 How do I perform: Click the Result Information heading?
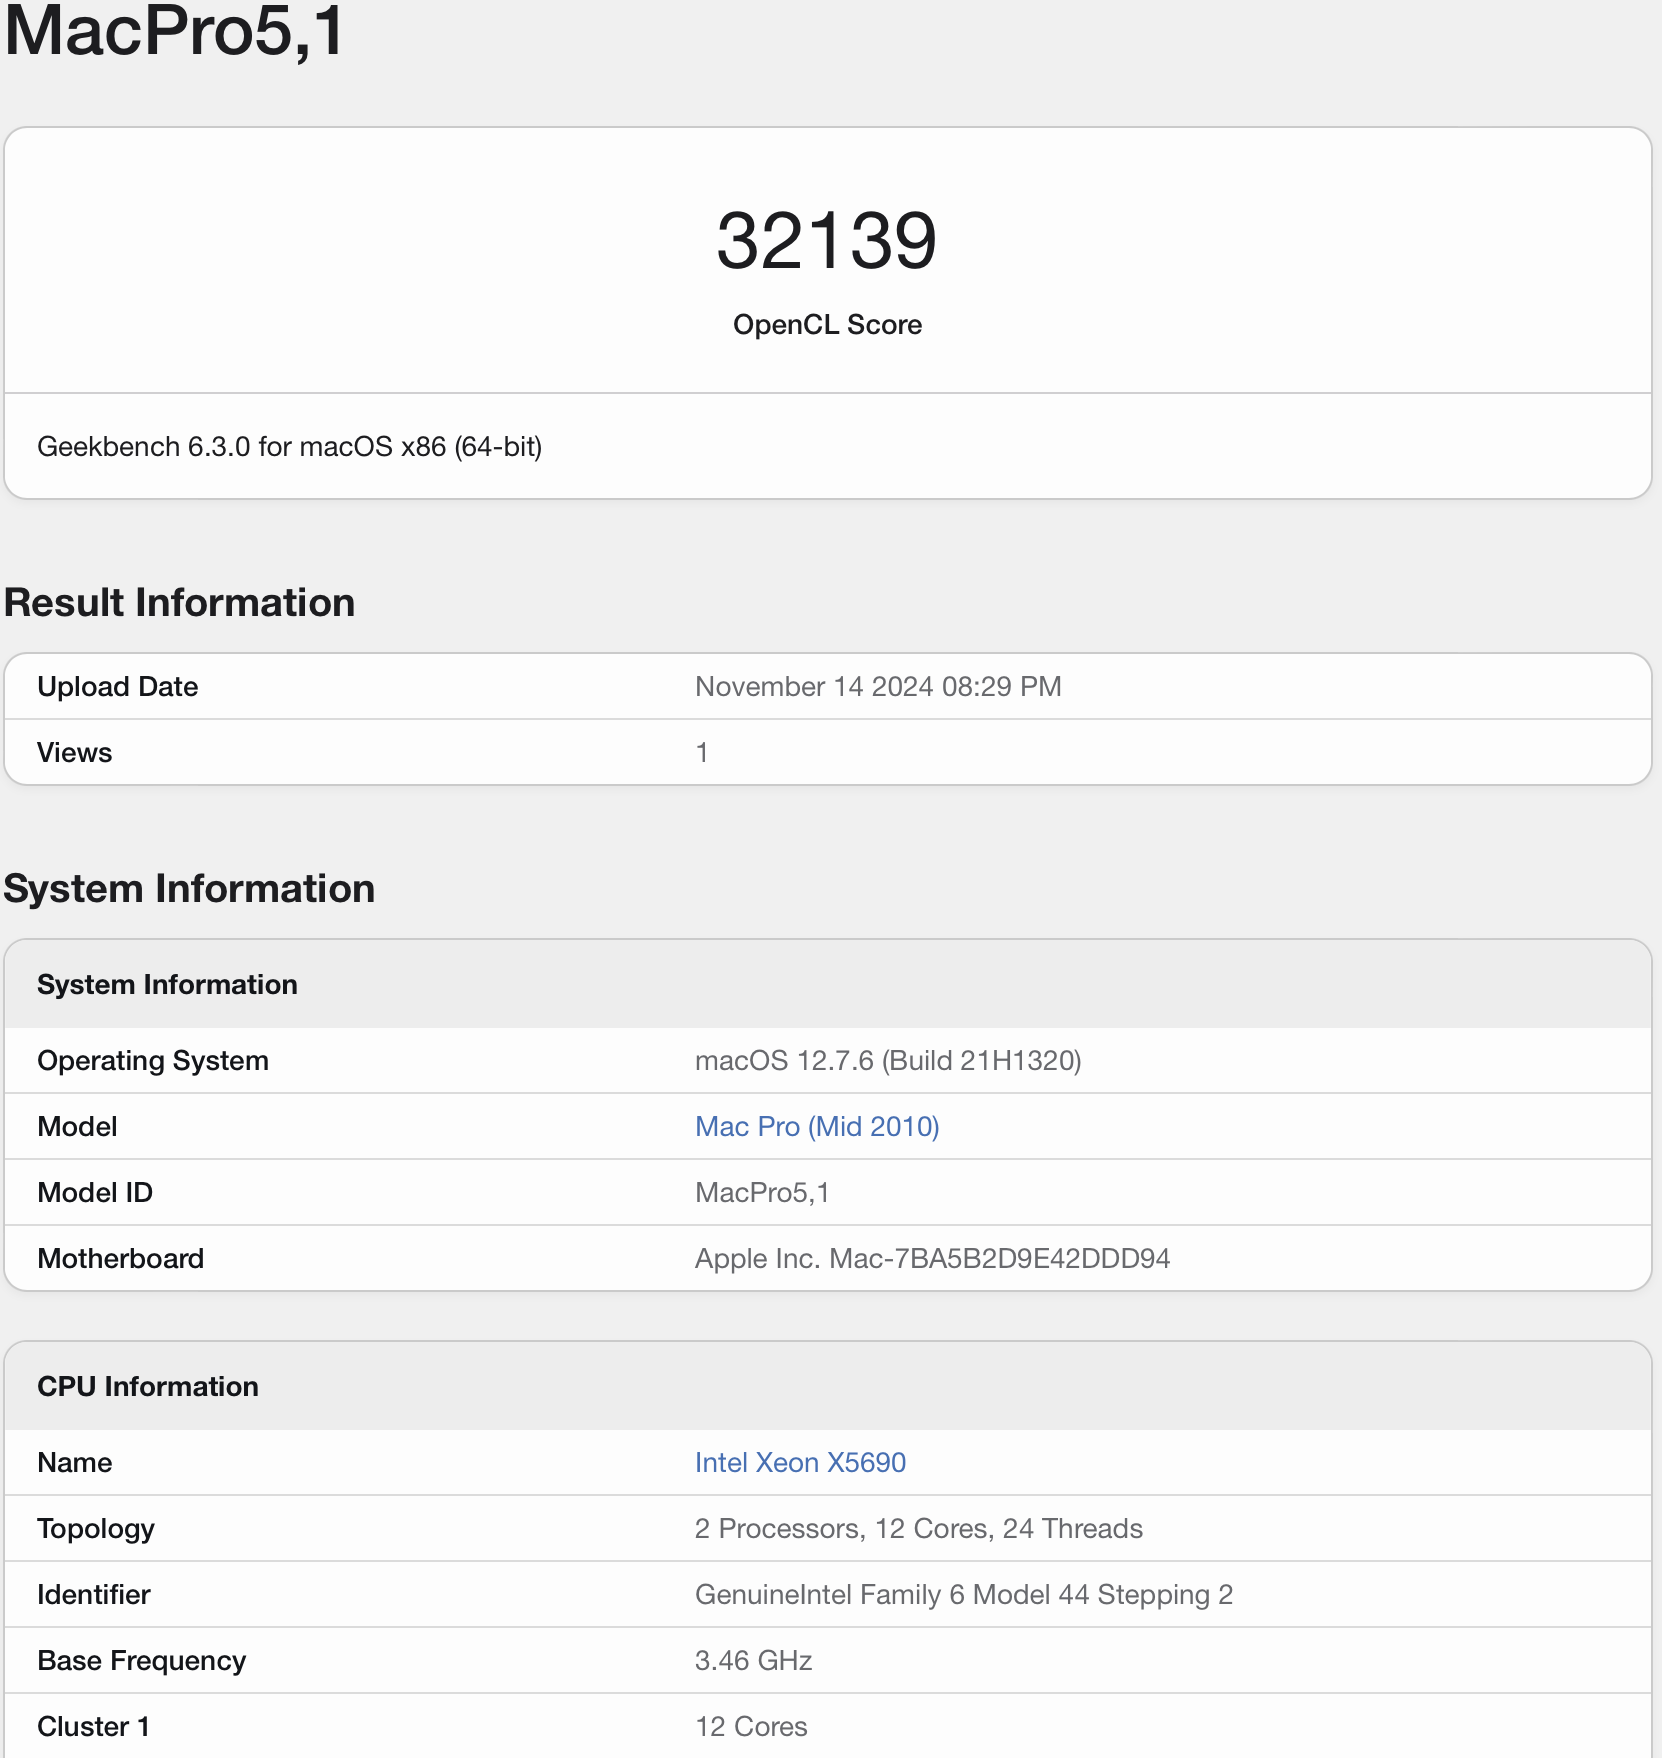click(x=180, y=603)
